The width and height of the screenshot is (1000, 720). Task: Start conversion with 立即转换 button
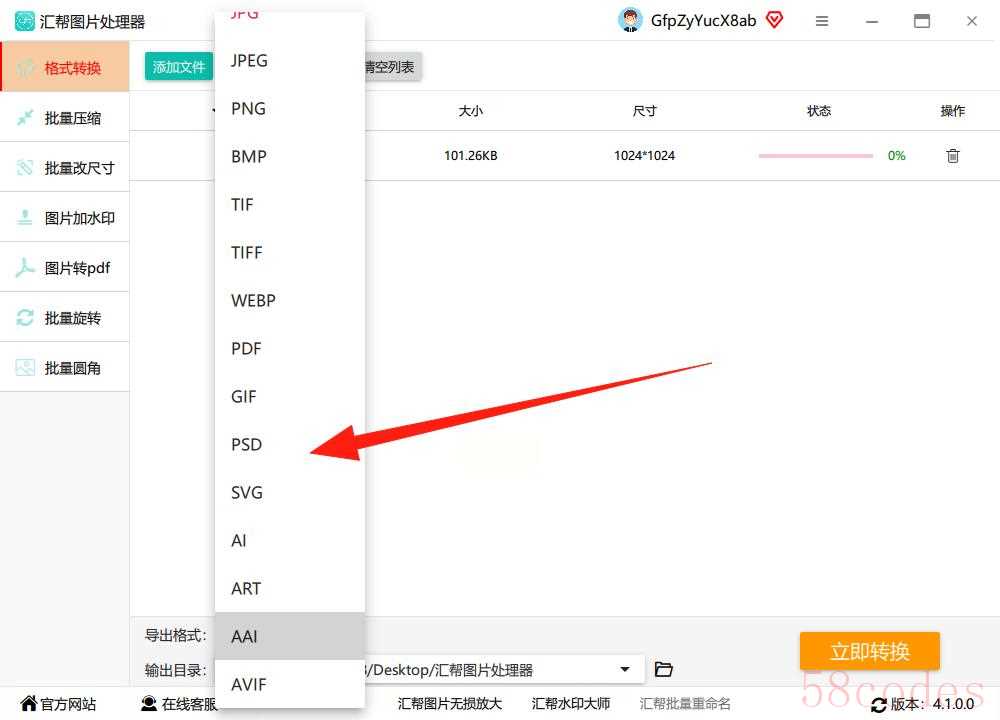pyautogui.click(x=869, y=651)
